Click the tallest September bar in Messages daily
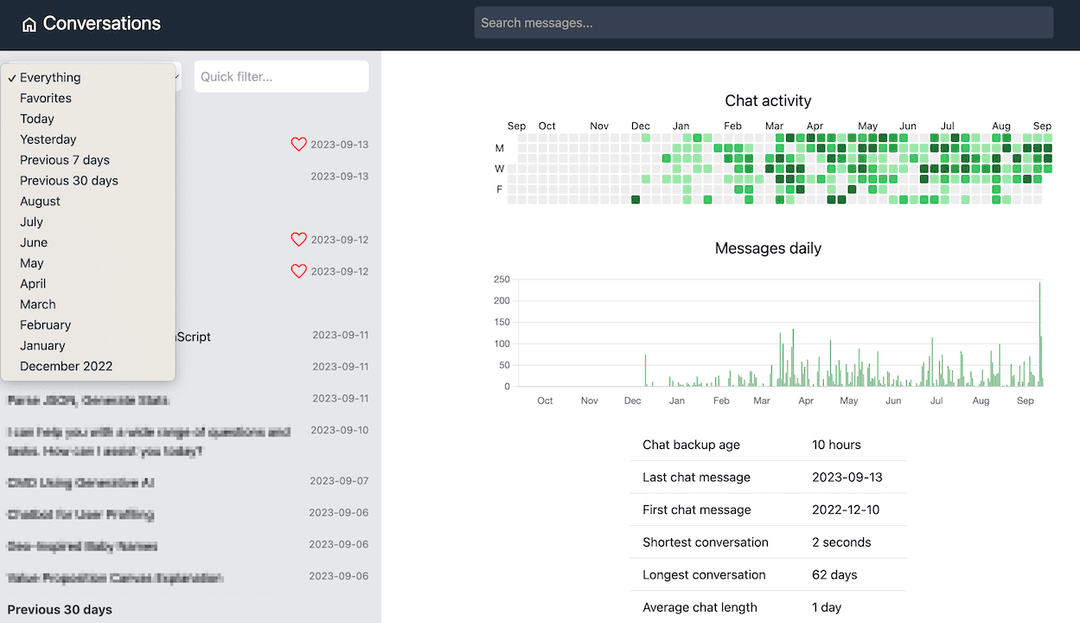Viewport: 1080px width, 623px height. click(1039, 334)
